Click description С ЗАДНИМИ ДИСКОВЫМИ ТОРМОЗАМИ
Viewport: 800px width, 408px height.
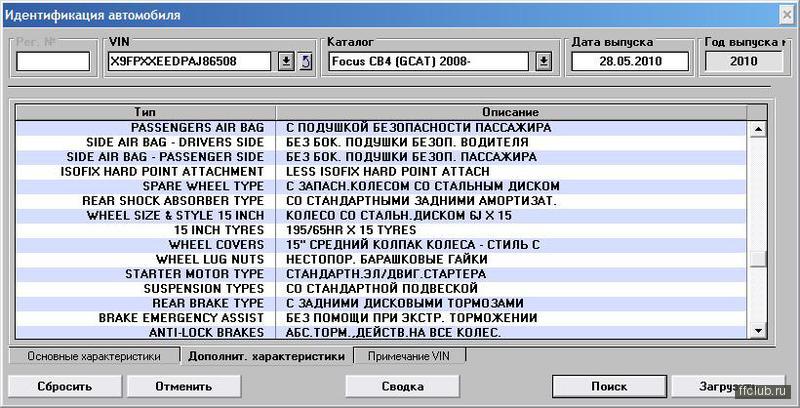(405, 303)
